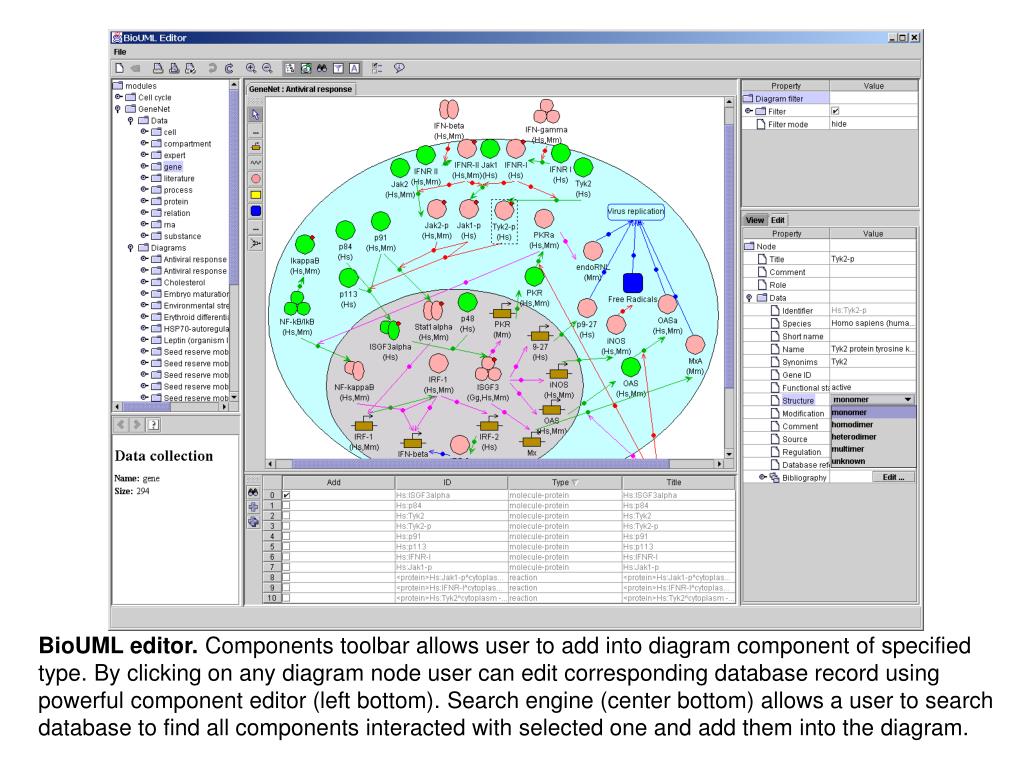
Task: Click the Bibliography Edit ... button
Action: tap(893, 477)
